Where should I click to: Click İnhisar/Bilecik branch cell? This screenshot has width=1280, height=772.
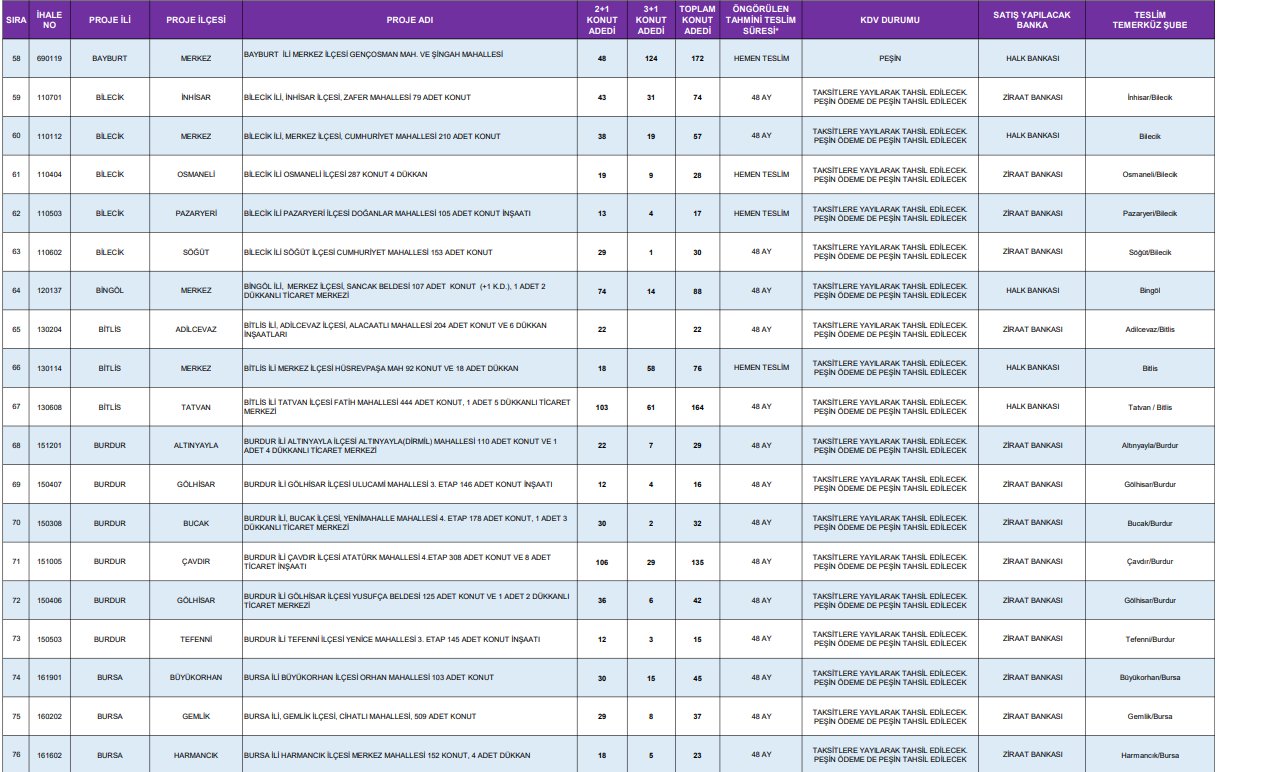(1150, 97)
